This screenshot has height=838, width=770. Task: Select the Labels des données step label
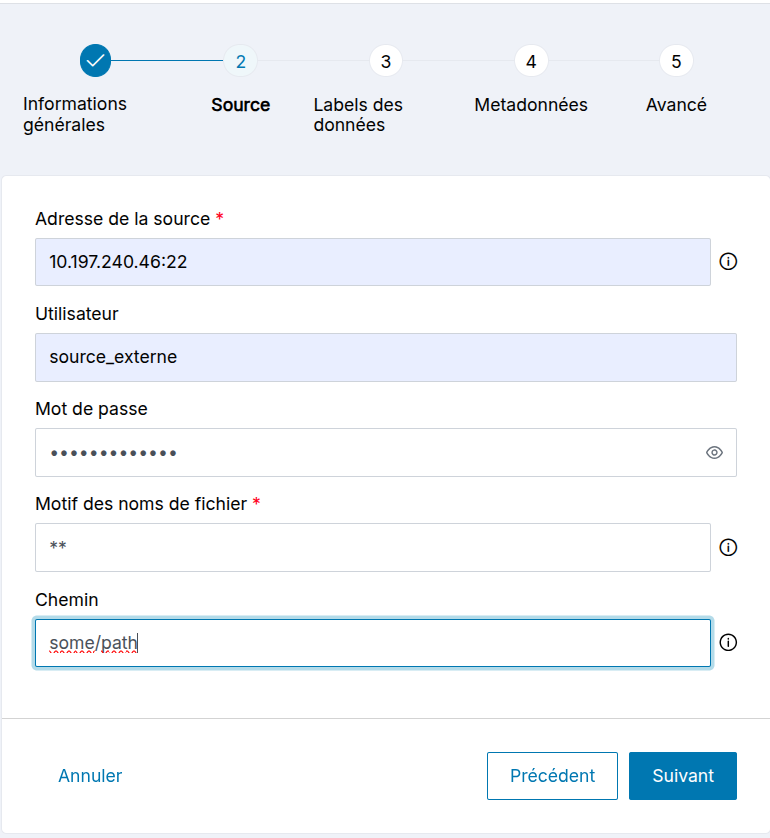pos(358,114)
